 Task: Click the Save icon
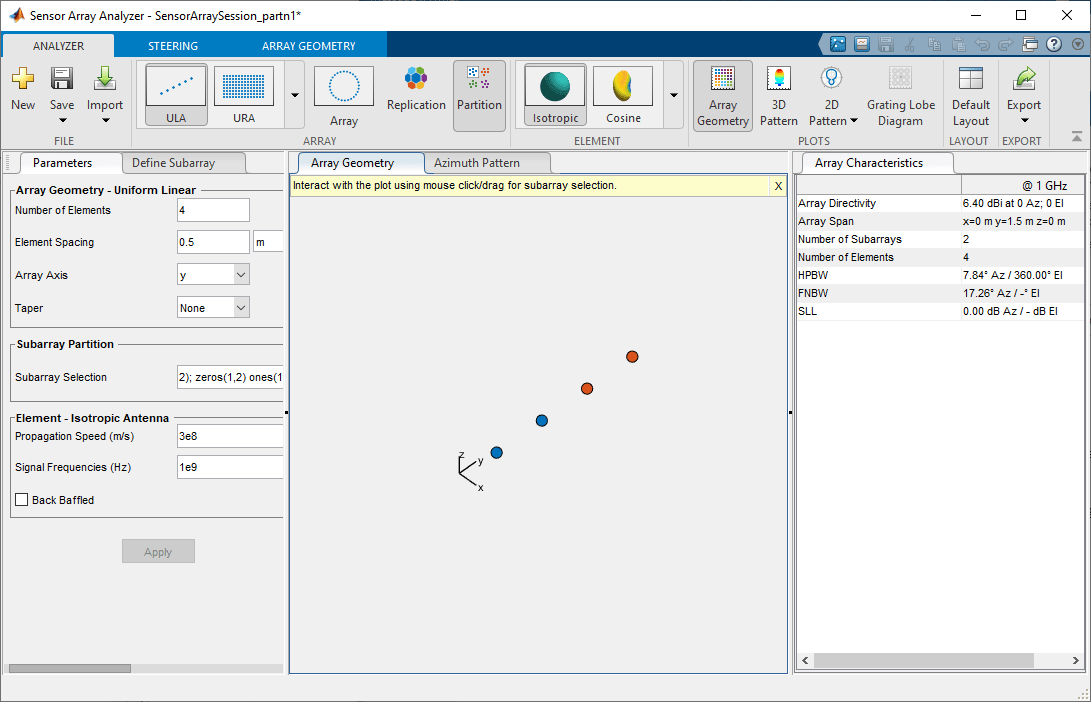coord(62,79)
